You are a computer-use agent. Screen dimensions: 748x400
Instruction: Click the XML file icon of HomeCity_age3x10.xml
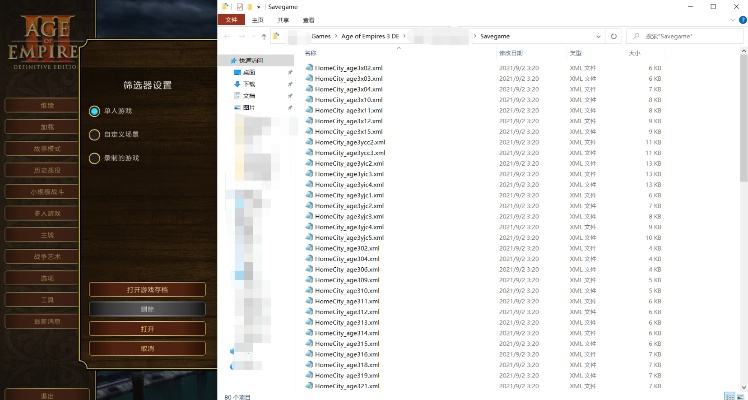309,100
